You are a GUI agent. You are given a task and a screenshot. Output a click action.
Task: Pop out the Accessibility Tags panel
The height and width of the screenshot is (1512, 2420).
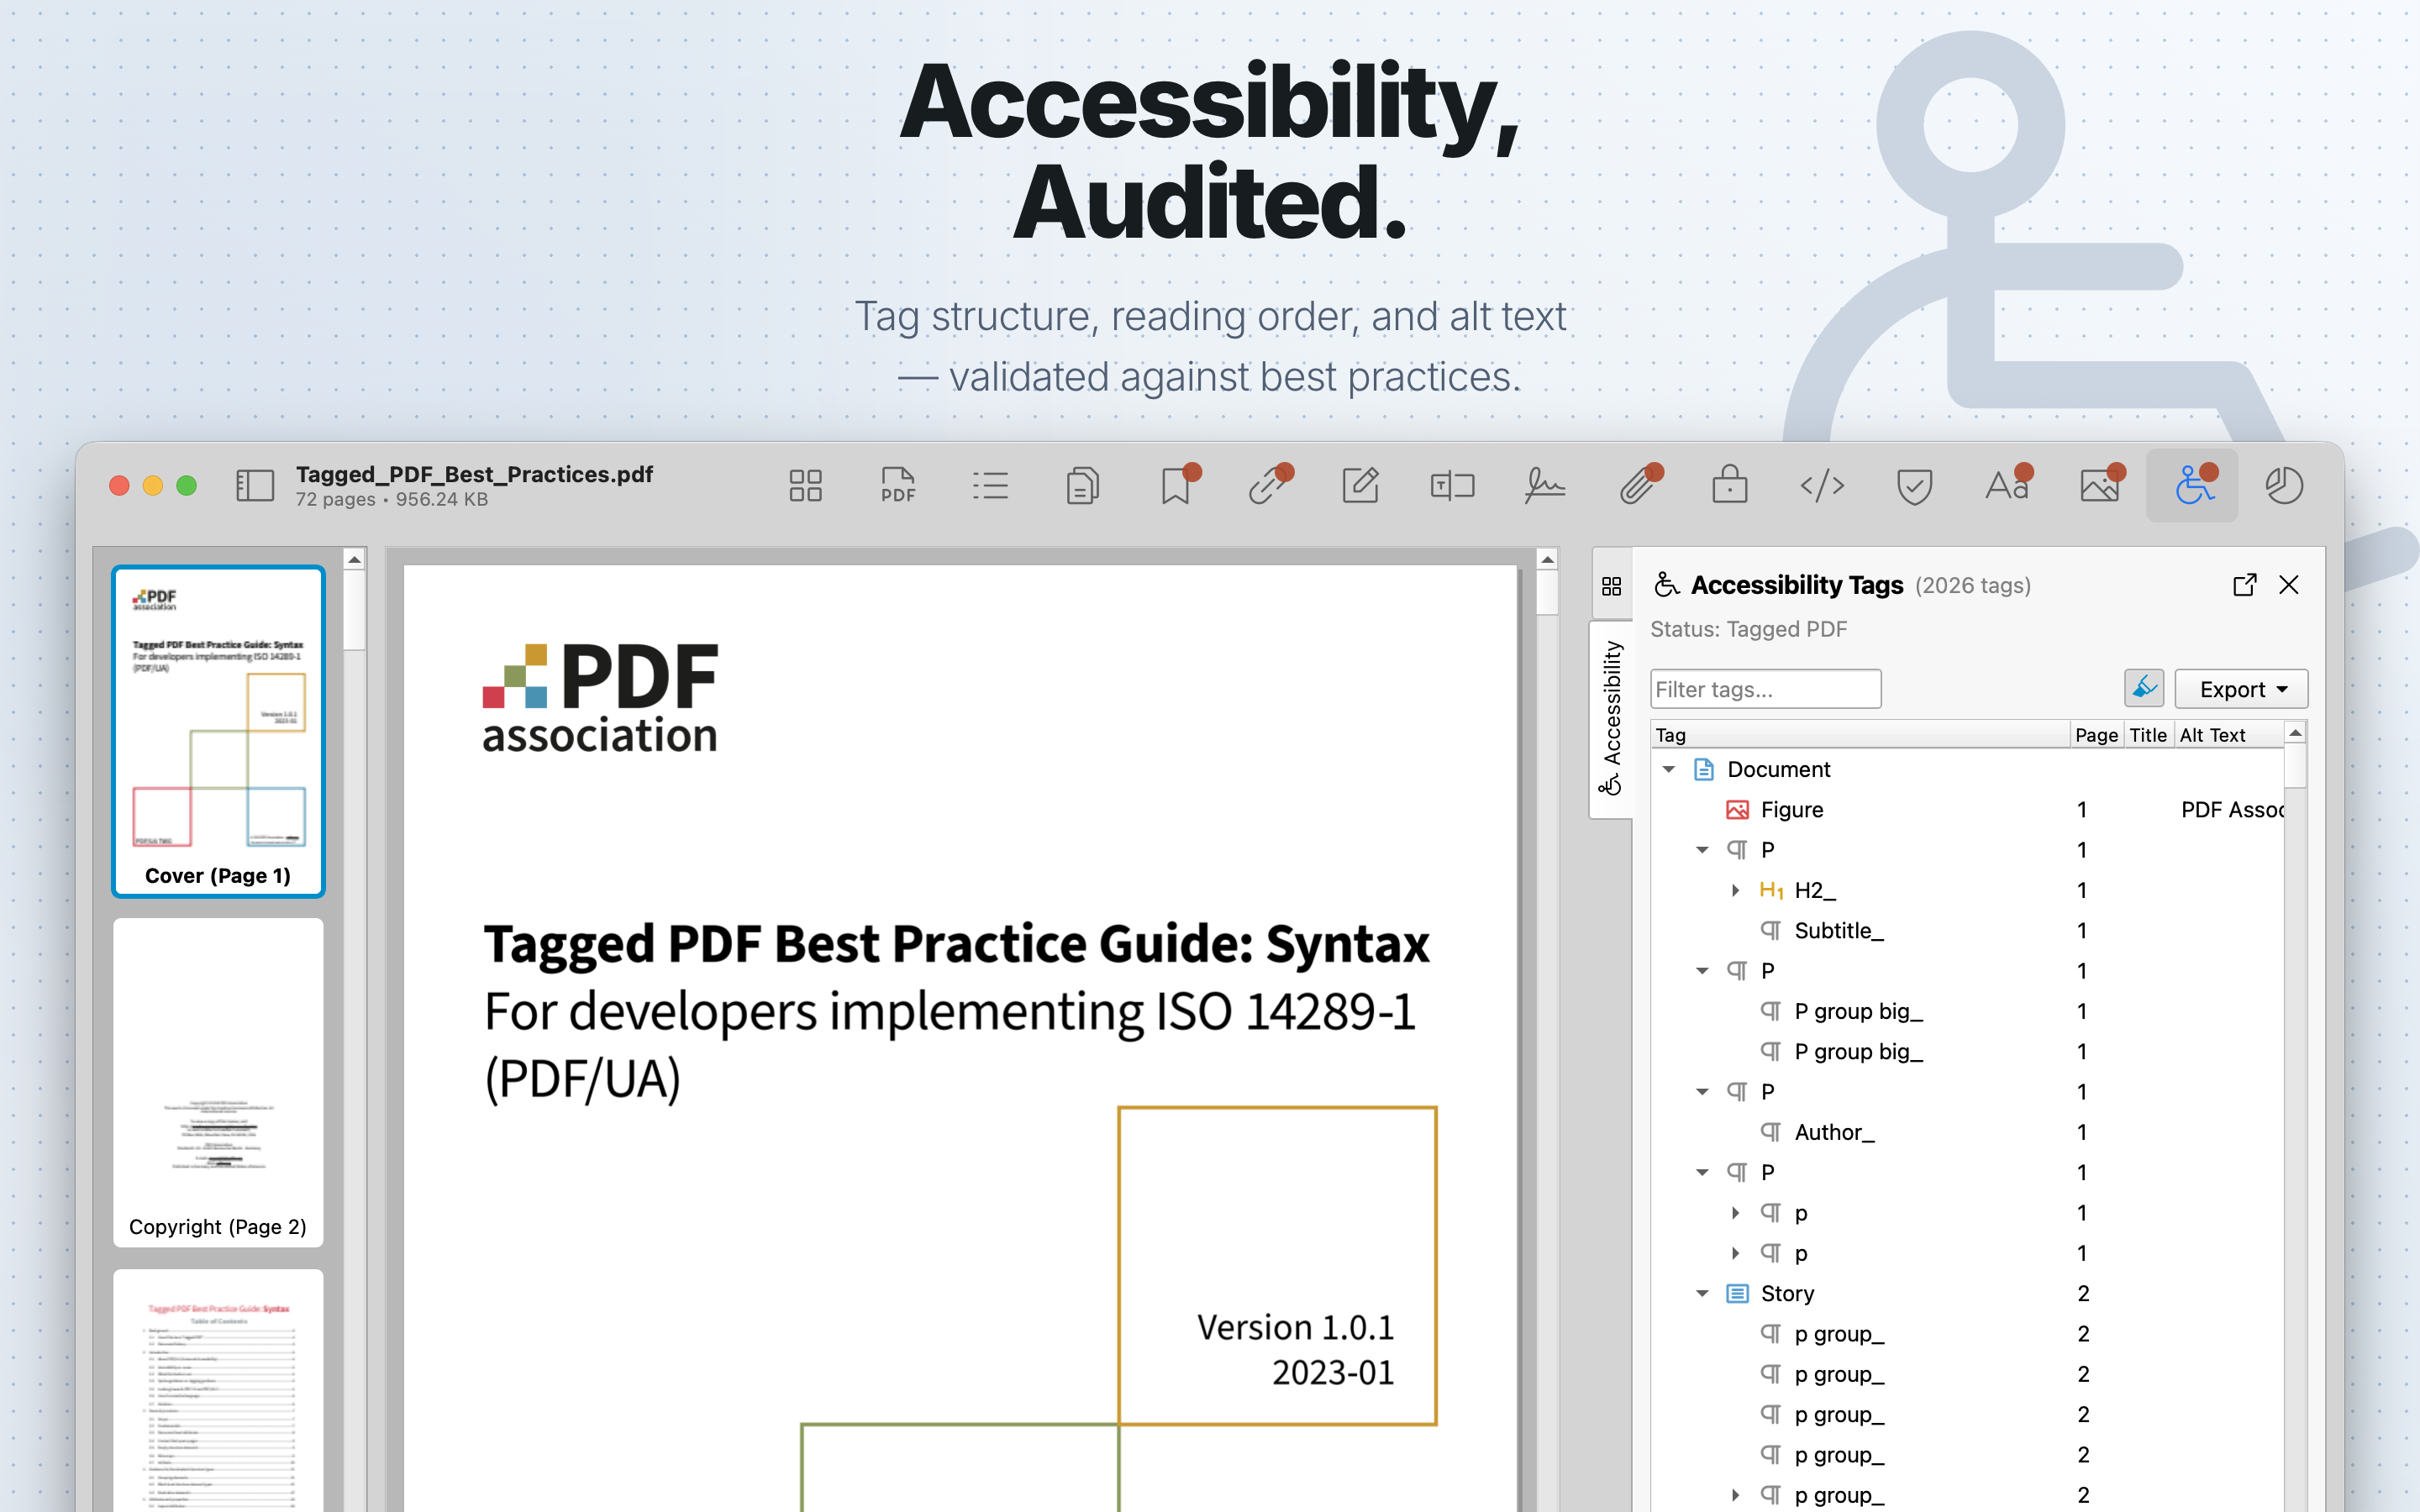(2244, 585)
